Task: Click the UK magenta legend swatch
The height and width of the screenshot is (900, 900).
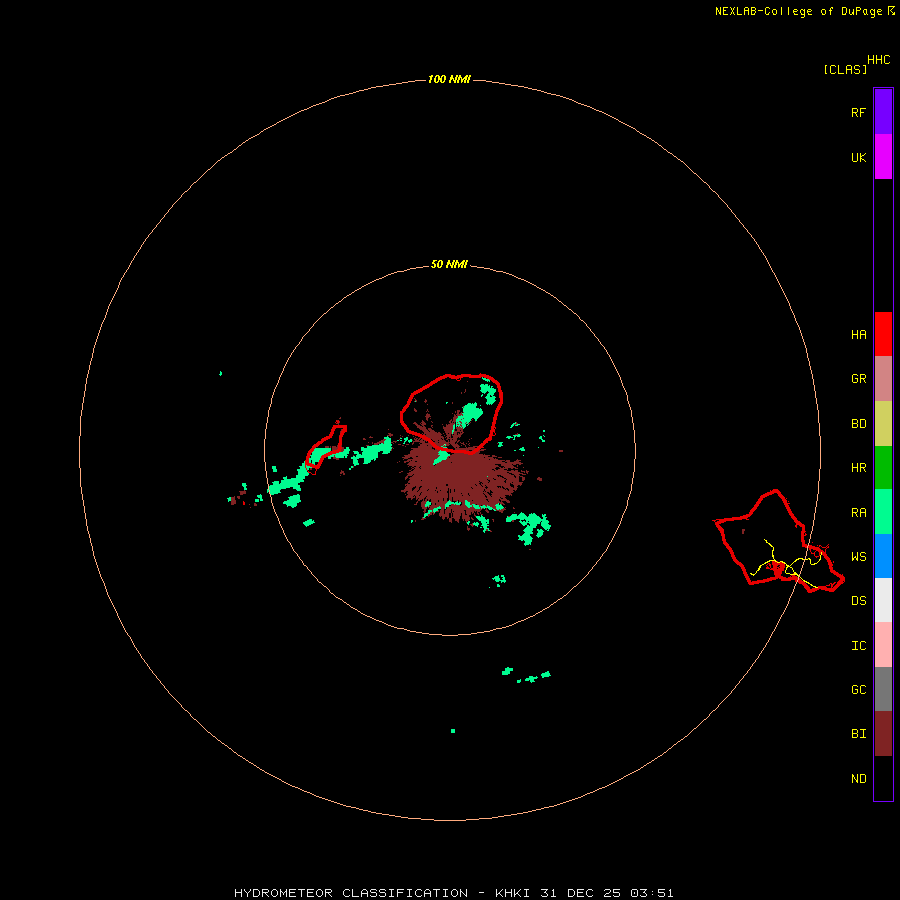Action: coord(883,157)
